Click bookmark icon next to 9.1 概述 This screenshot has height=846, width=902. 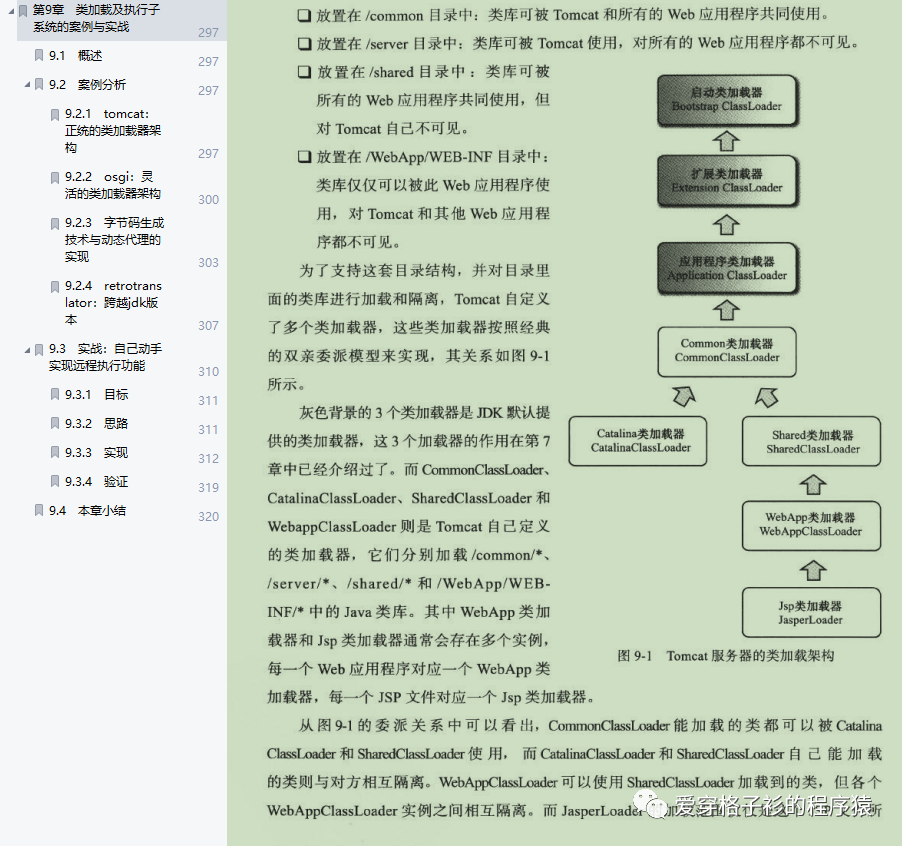tap(39, 55)
